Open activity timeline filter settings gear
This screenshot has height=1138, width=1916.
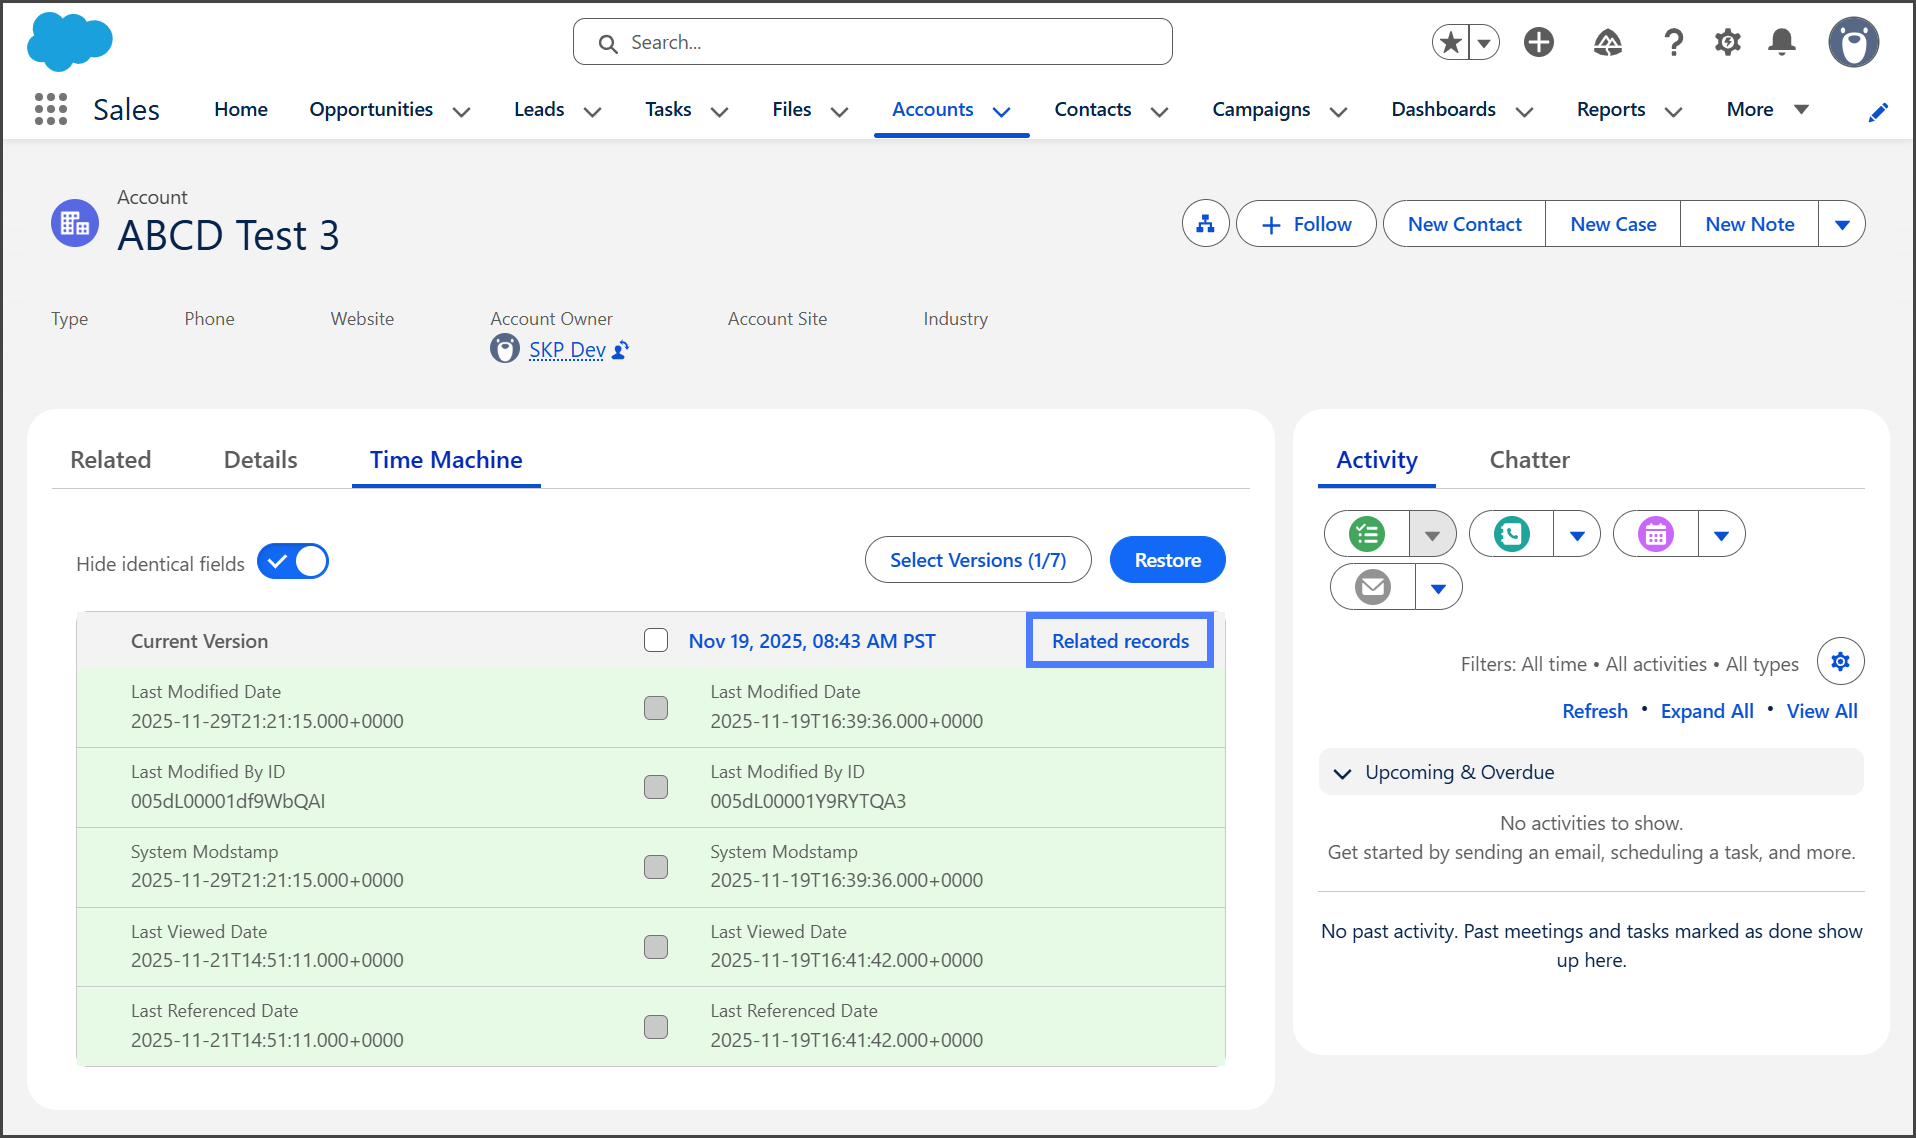click(x=1840, y=661)
